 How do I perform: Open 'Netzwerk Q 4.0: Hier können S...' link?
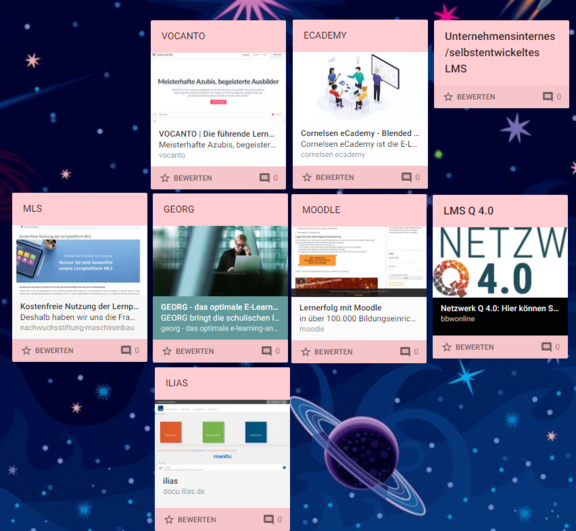tap(500, 308)
